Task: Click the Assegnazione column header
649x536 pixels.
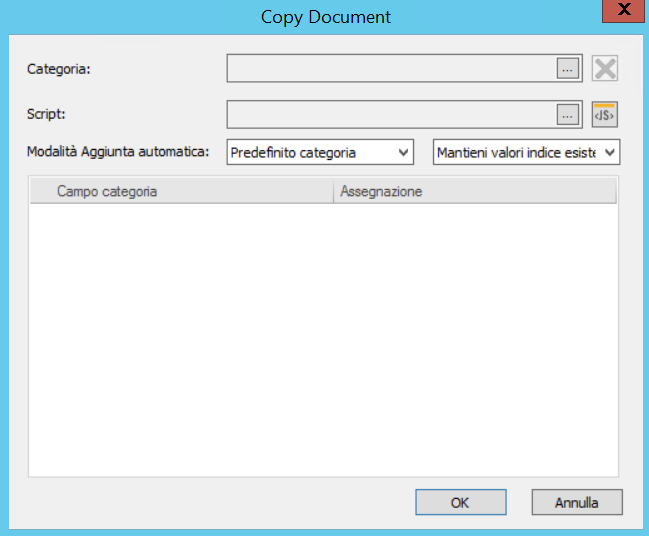Action: click(x=380, y=191)
